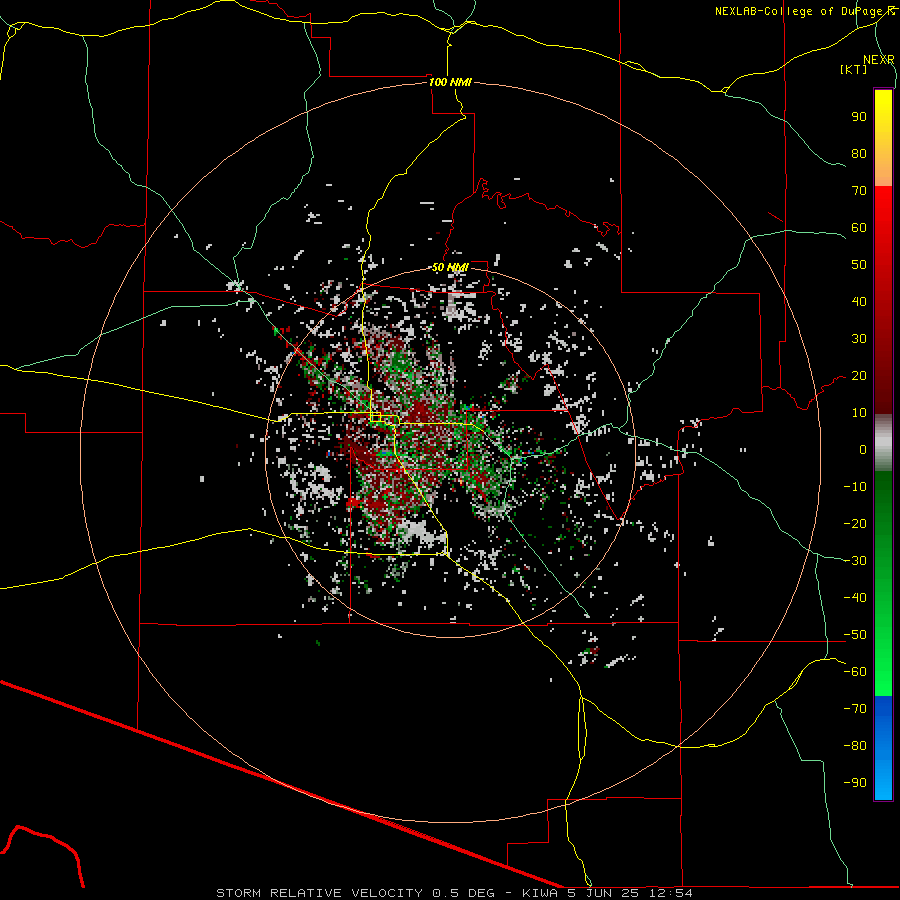Viewport: 900px width, 900px height.
Task: Click the NEXR label above the legend
Action: click(878, 59)
